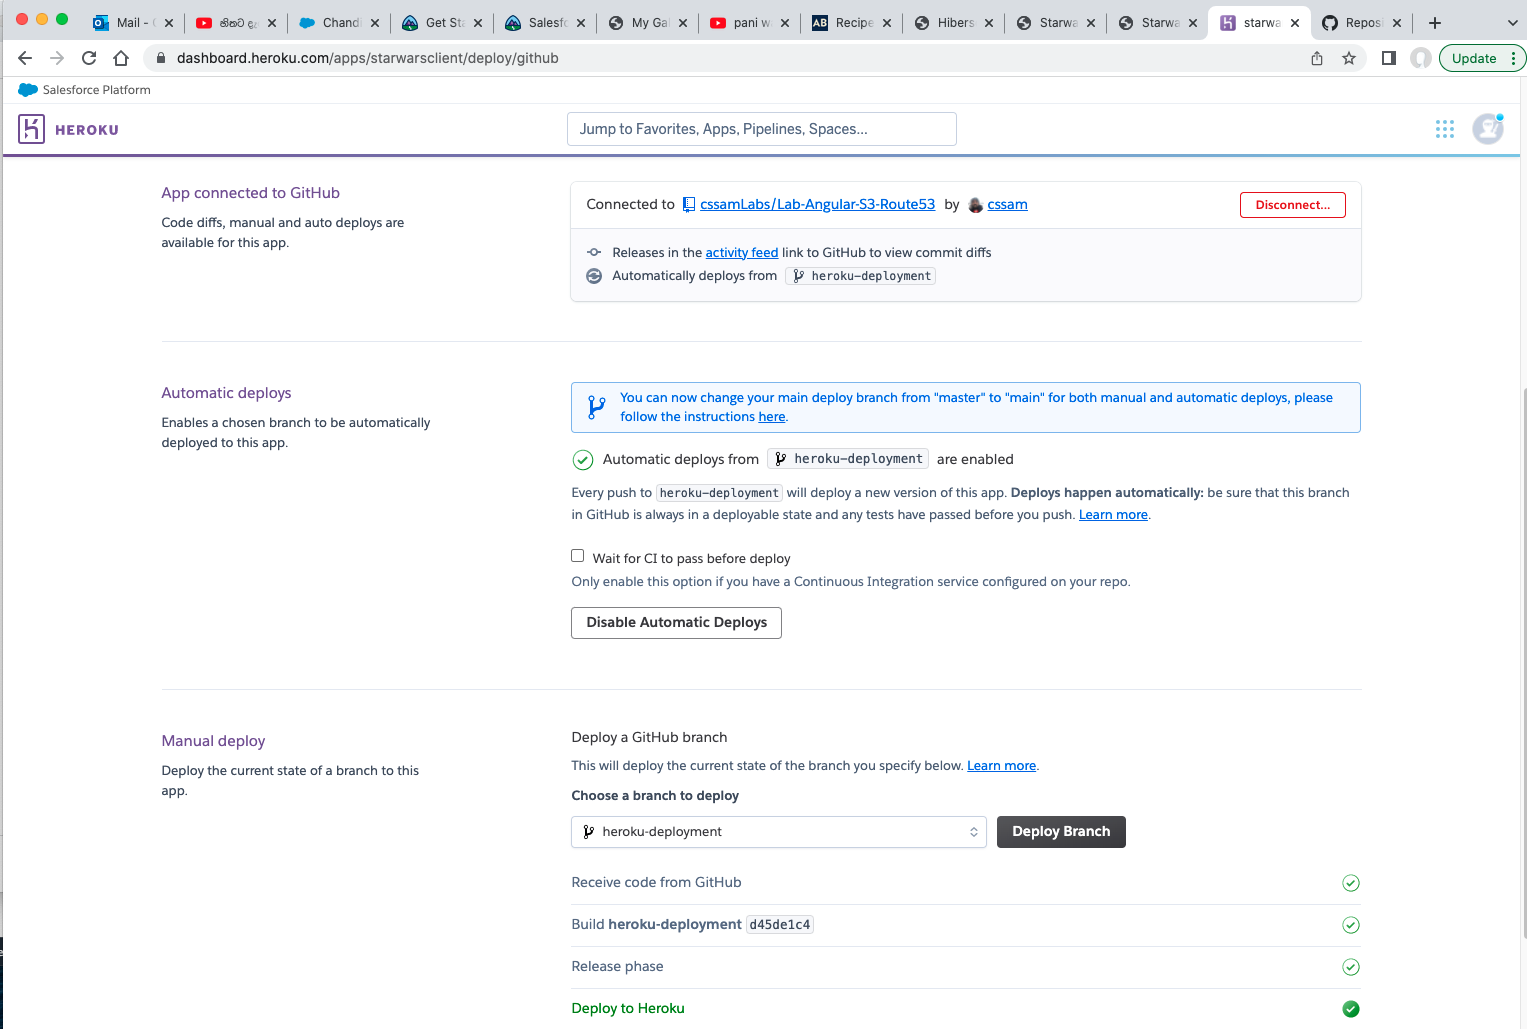This screenshot has height=1029, width=1527.
Task: Click the green check beside Receive code from GitHub
Action: pos(1351,883)
